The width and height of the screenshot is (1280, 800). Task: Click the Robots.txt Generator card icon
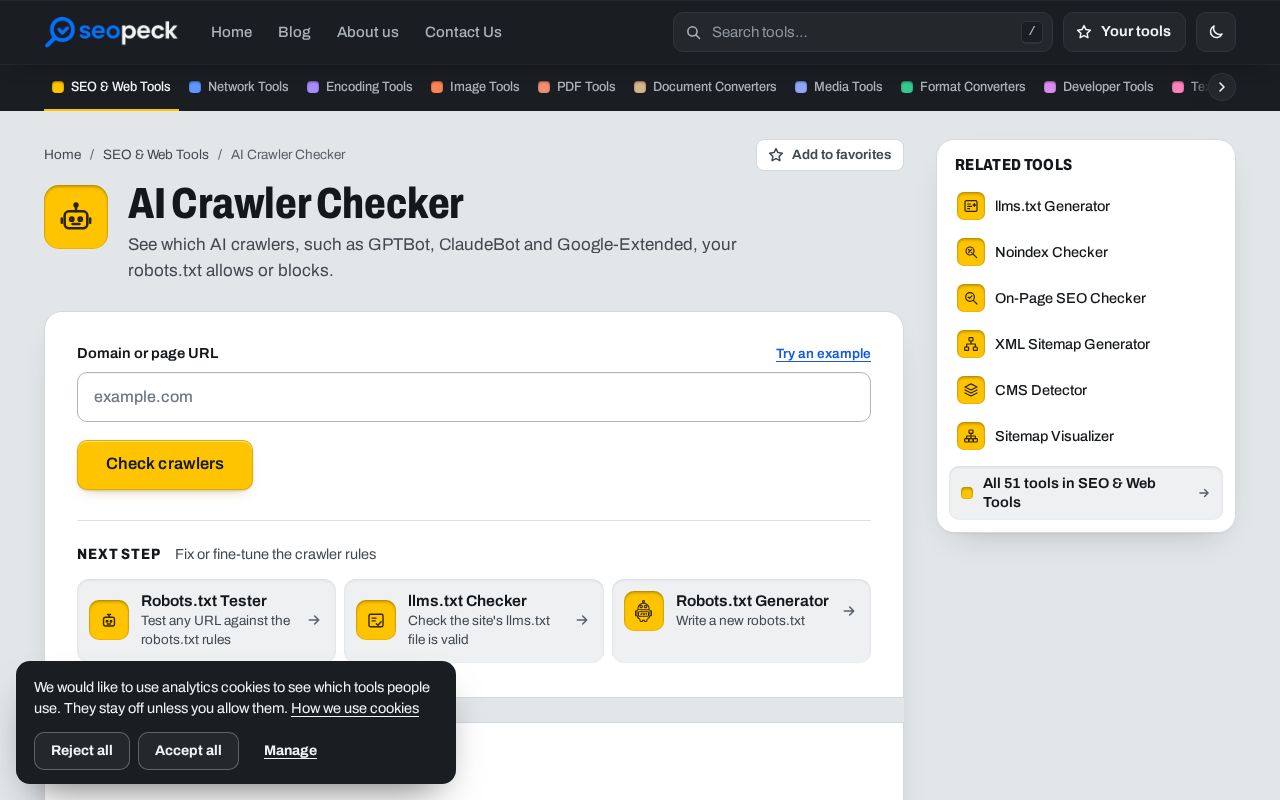pyautogui.click(x=644, y=611)
